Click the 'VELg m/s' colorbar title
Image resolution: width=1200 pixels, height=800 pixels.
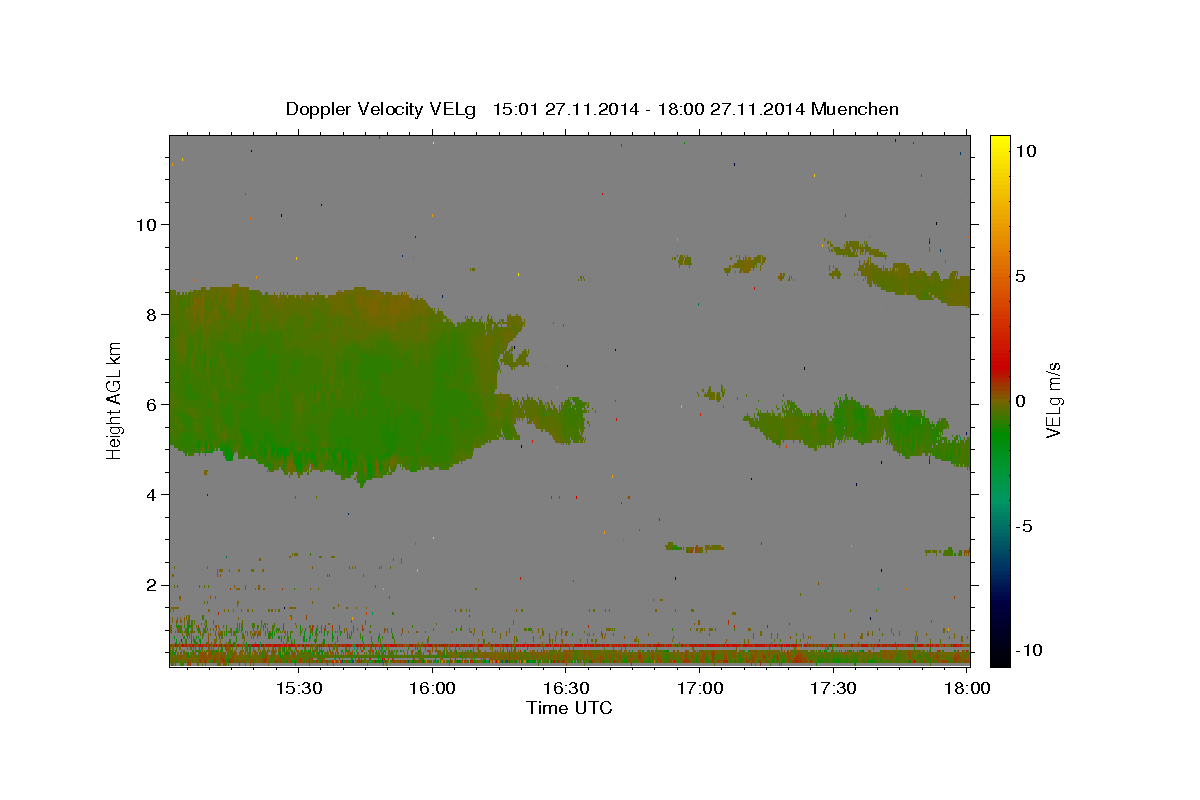tap(1054, 400)
